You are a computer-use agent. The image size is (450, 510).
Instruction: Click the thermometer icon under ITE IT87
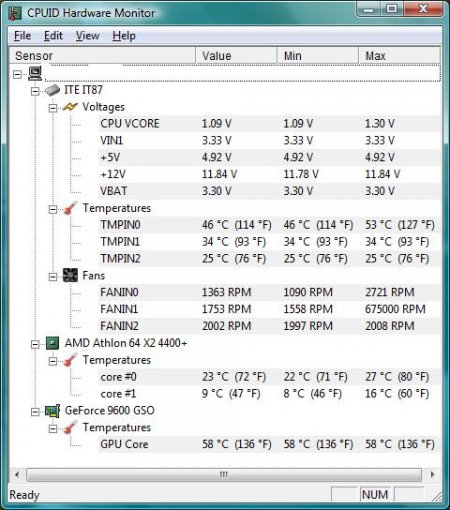click(70, 208)
